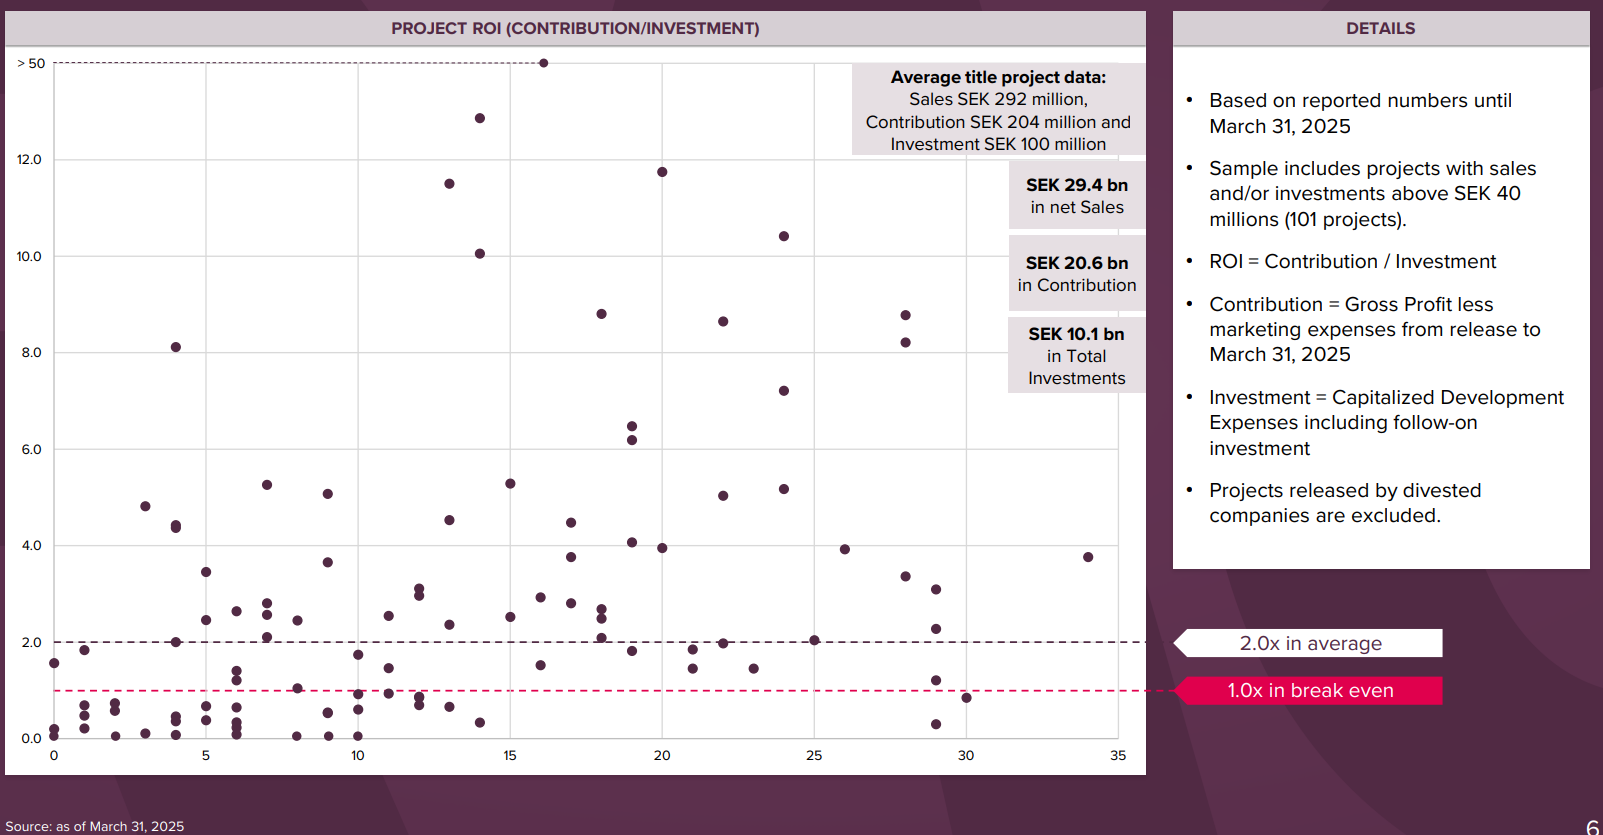Click the PROJECT ROI (CONTRIBUTION/INVESTMENT) header

[575, 28]
